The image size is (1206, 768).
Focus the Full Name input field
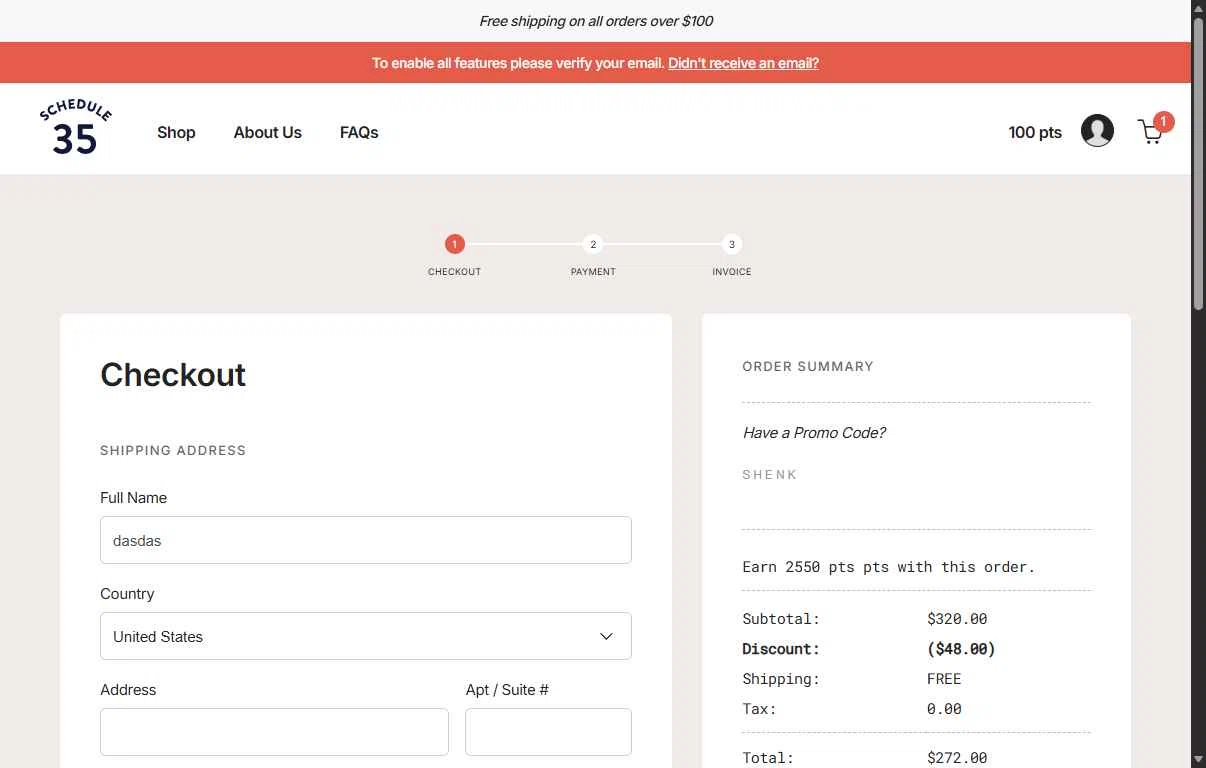(366, 540)
